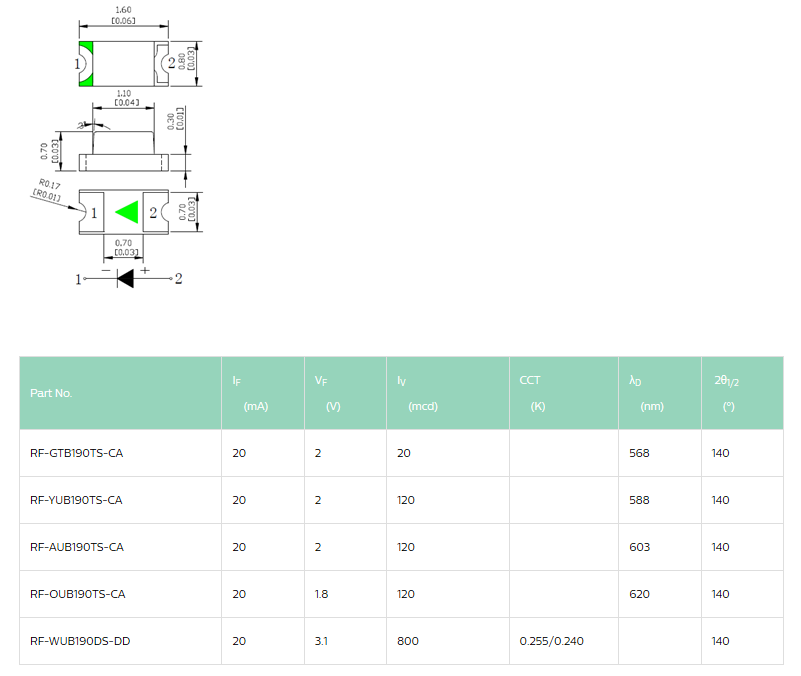Viewport: 801px width, 676px height.
Task: Open part RF-YUB190TS-CA
Action: [77, 500]
